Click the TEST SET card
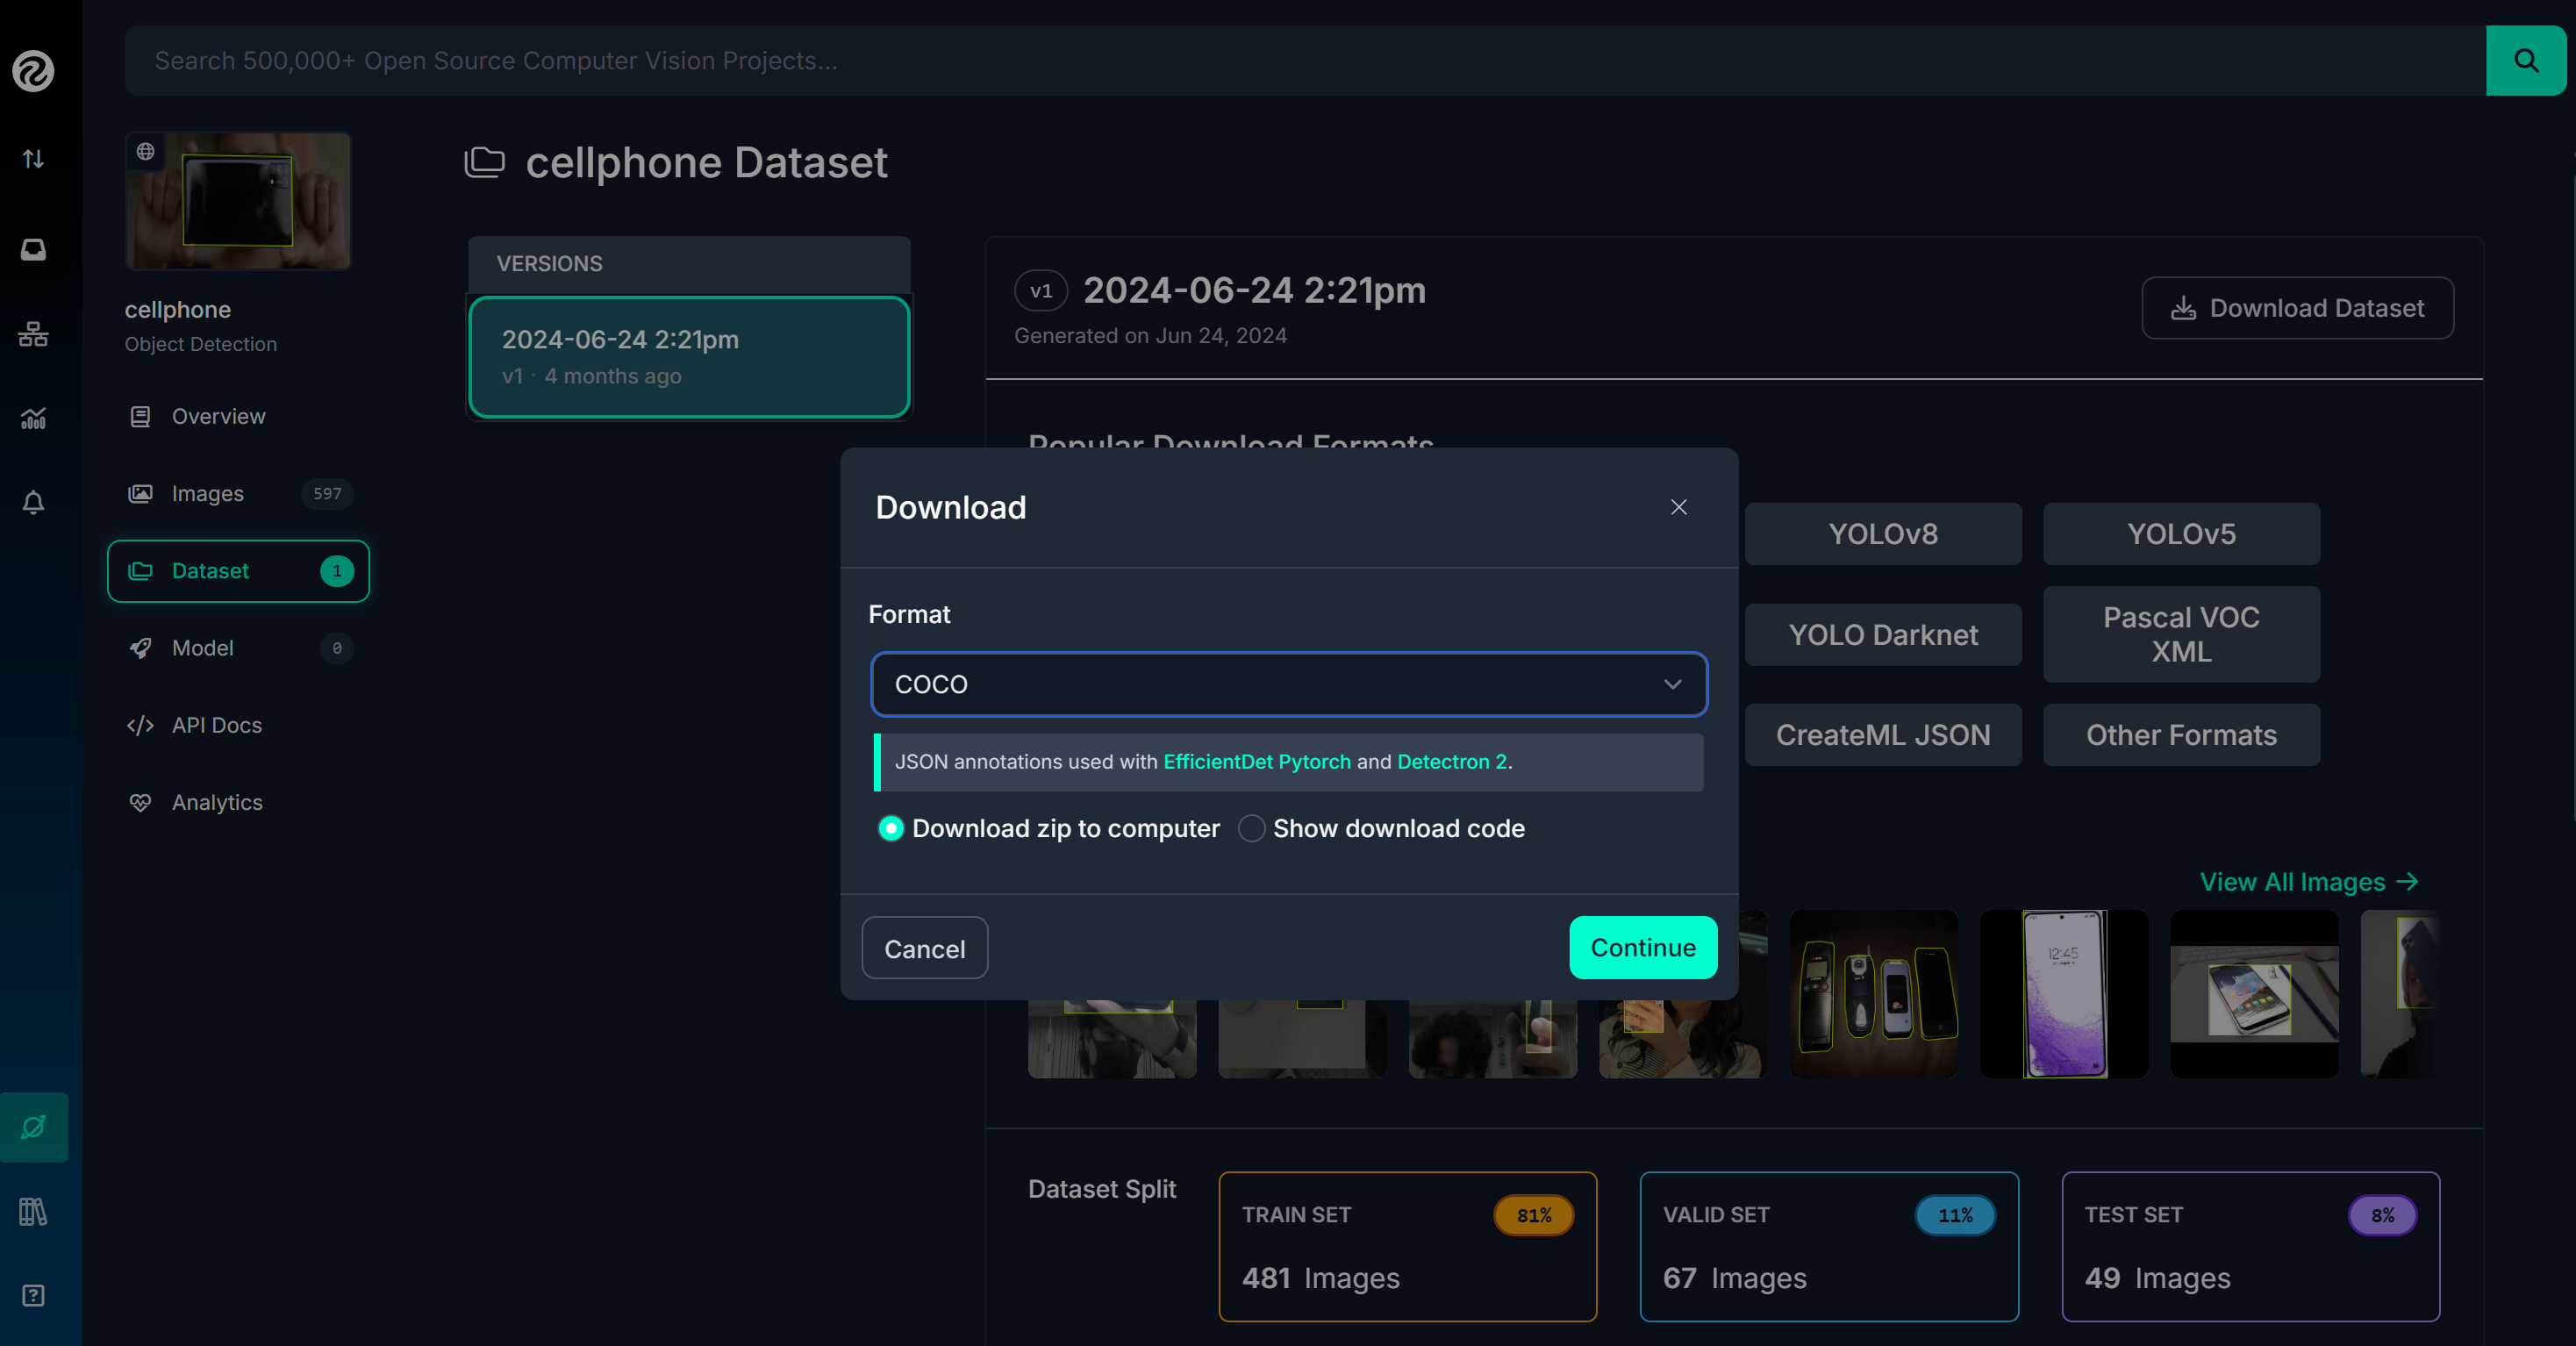2576x1346 pixels. [2250, 1247]
